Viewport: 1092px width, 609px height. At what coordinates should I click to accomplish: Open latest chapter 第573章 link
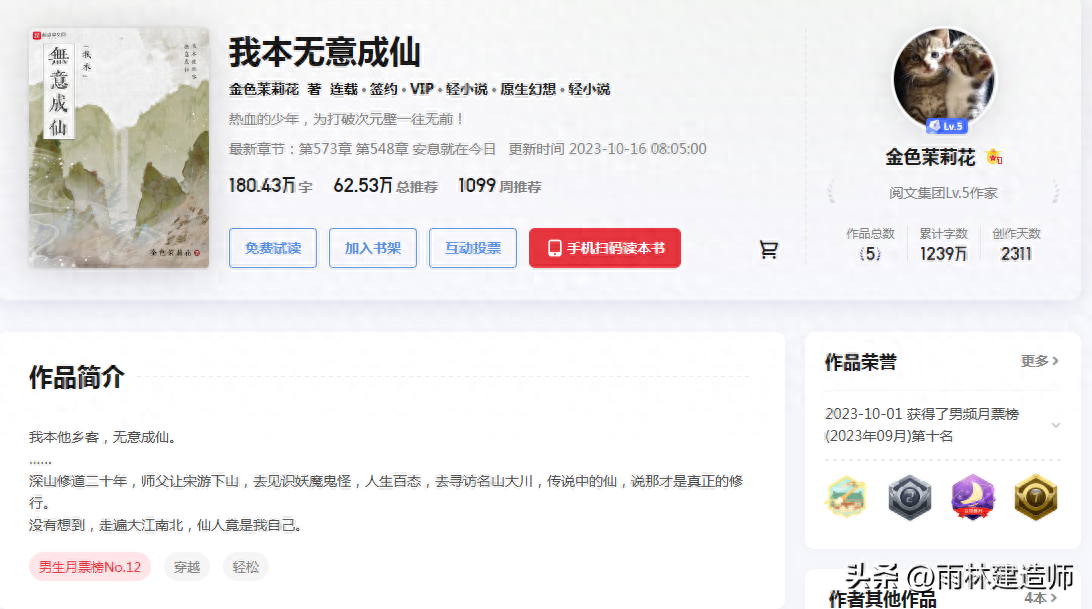[327, 147]
